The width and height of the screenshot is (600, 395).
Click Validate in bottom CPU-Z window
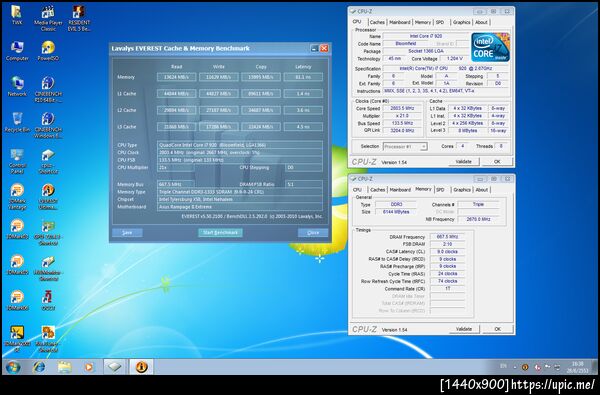(x=464, y=329)
